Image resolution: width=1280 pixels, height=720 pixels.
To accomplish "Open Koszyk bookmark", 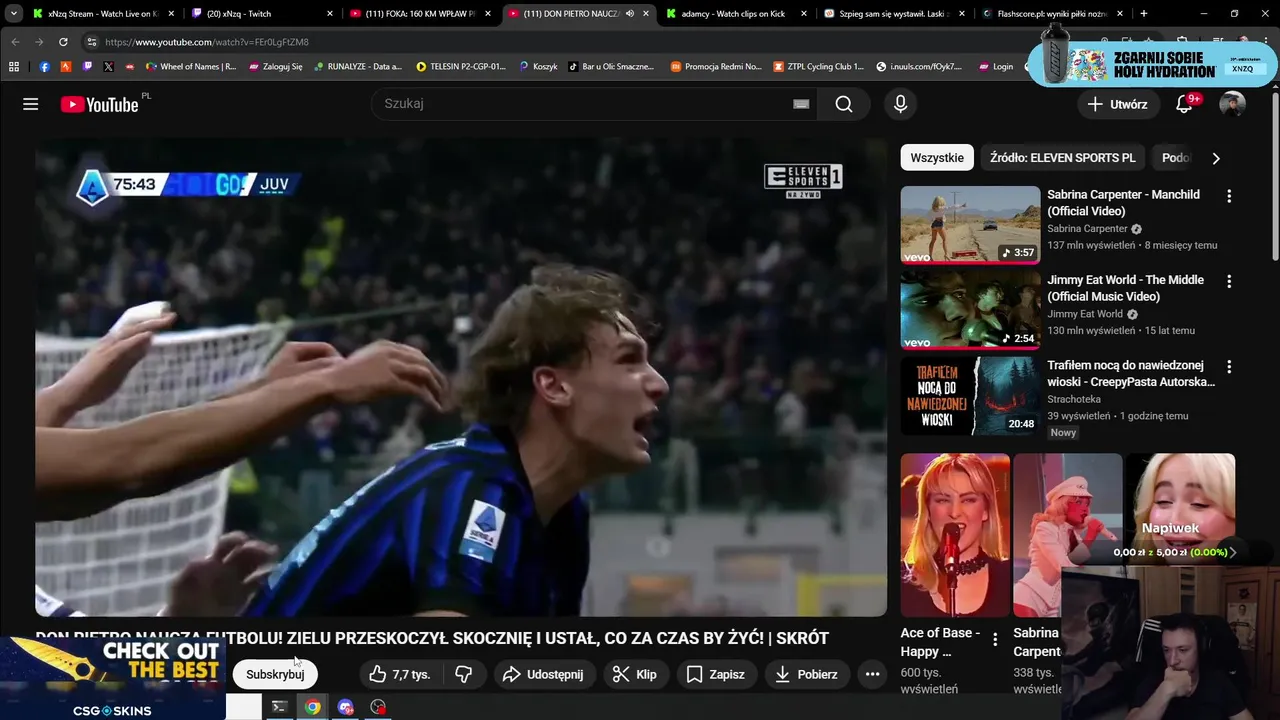I will tap(538, 67).
